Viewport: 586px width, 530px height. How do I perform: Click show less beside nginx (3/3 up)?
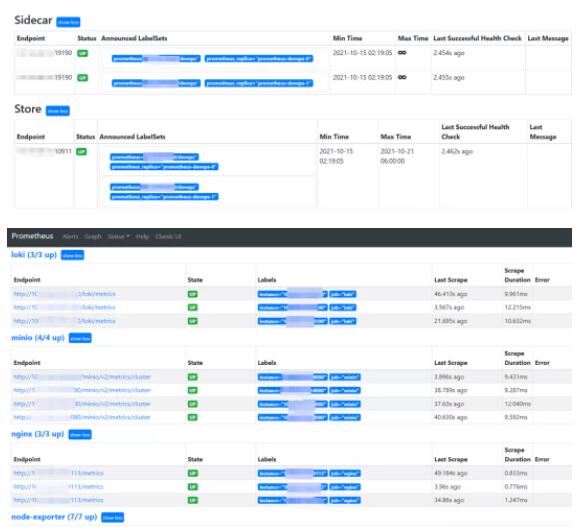pos(80,435)
